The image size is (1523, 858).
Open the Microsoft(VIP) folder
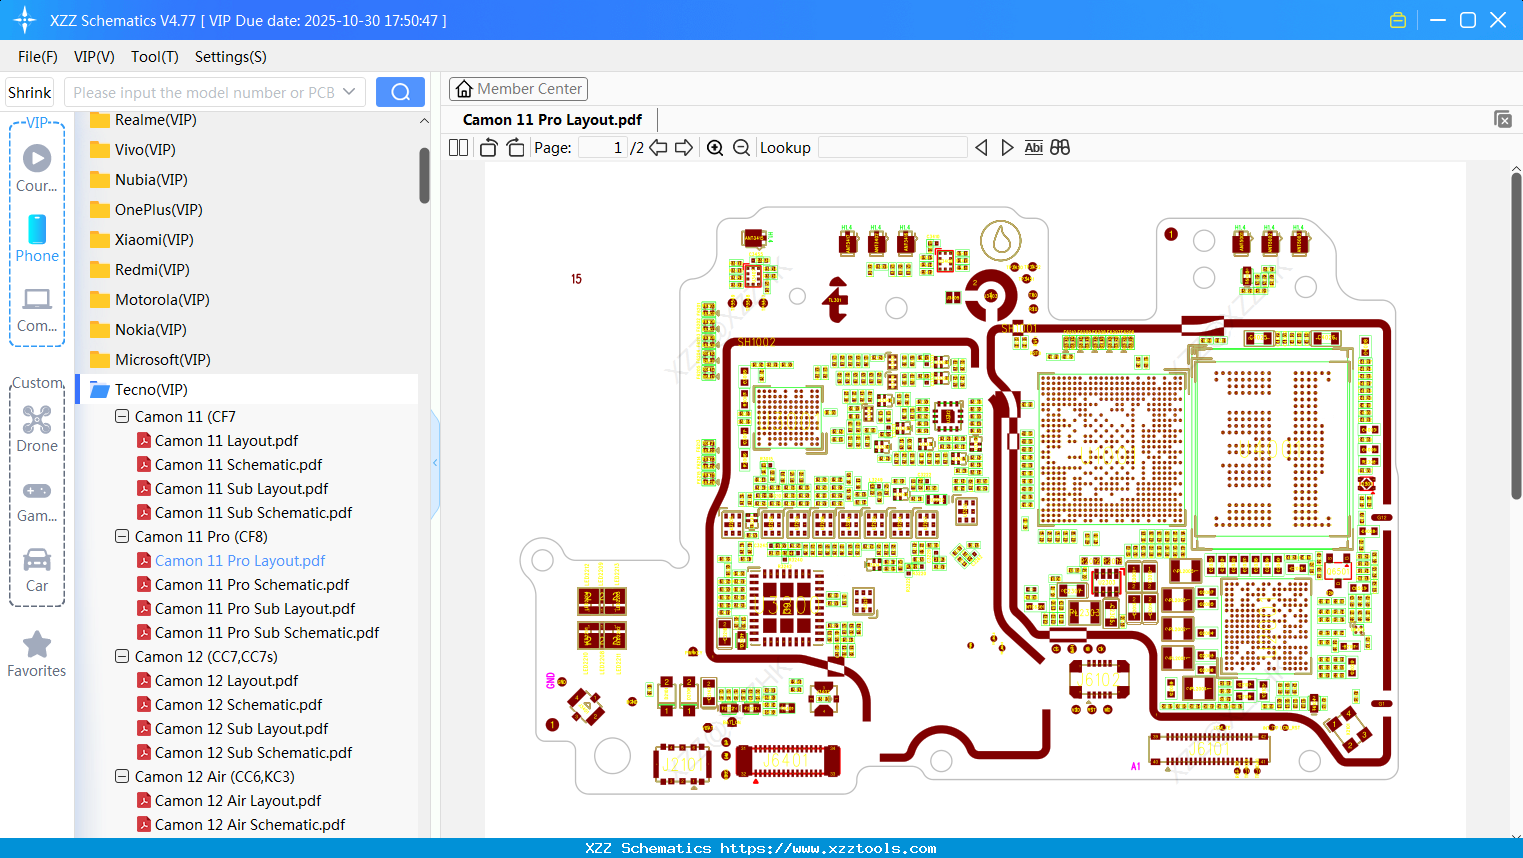pyautogui.click(x=162, y=360)
